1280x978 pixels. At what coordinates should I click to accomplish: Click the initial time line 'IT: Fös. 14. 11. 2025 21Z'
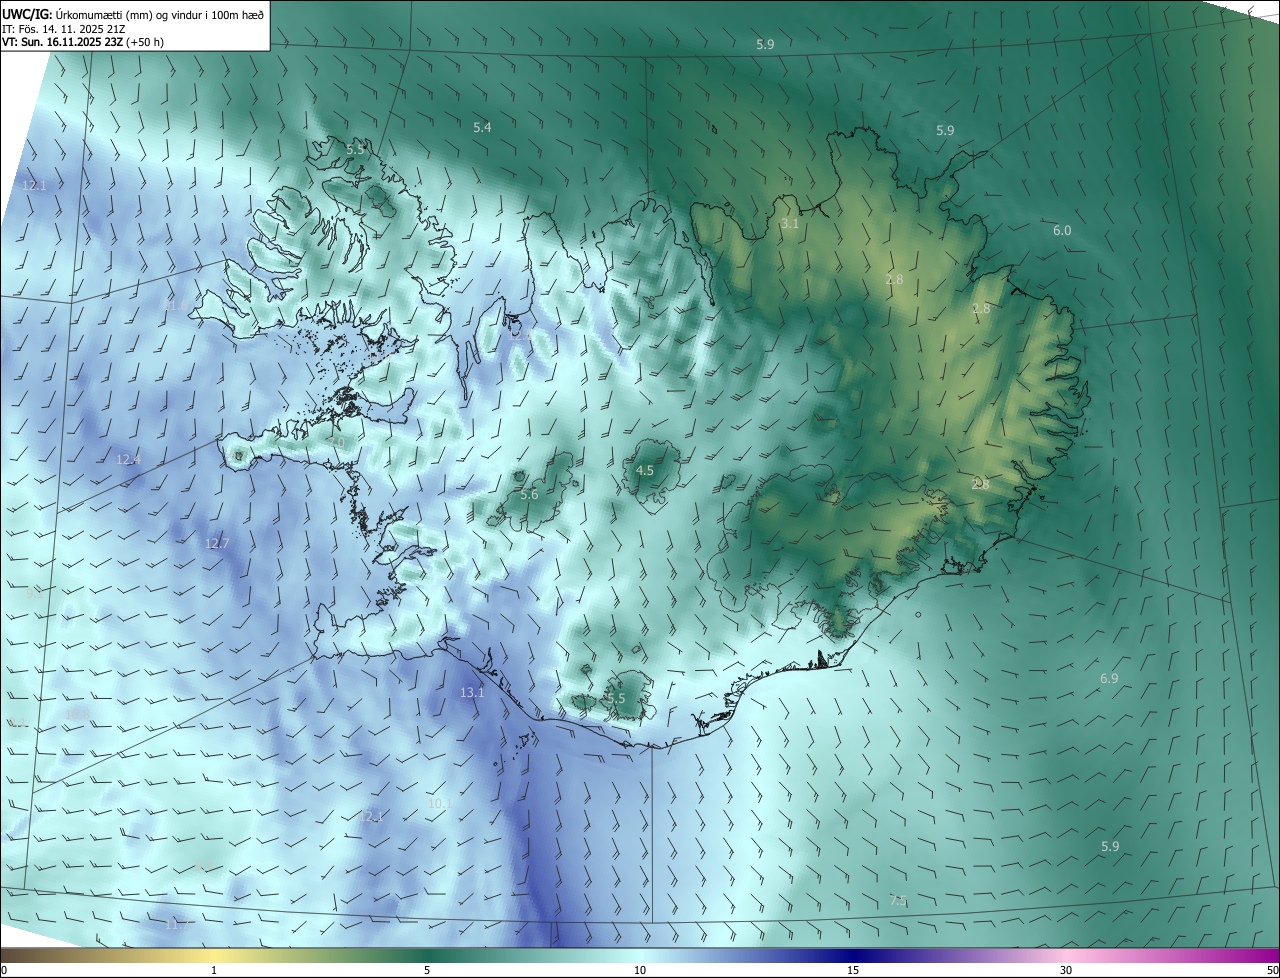click(63, 29)
